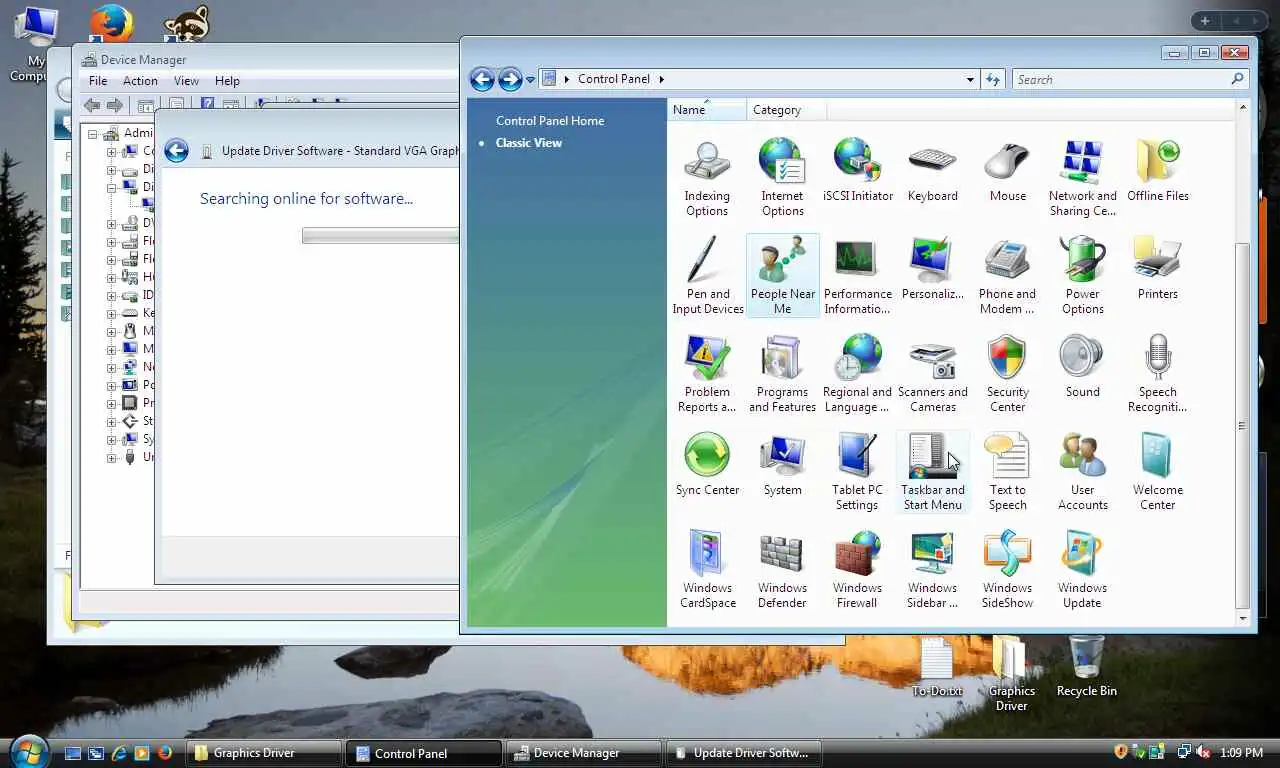The image size is (1280, 768).
Task: Switch to Graphics Driver taskbar button
Action: 263,753
